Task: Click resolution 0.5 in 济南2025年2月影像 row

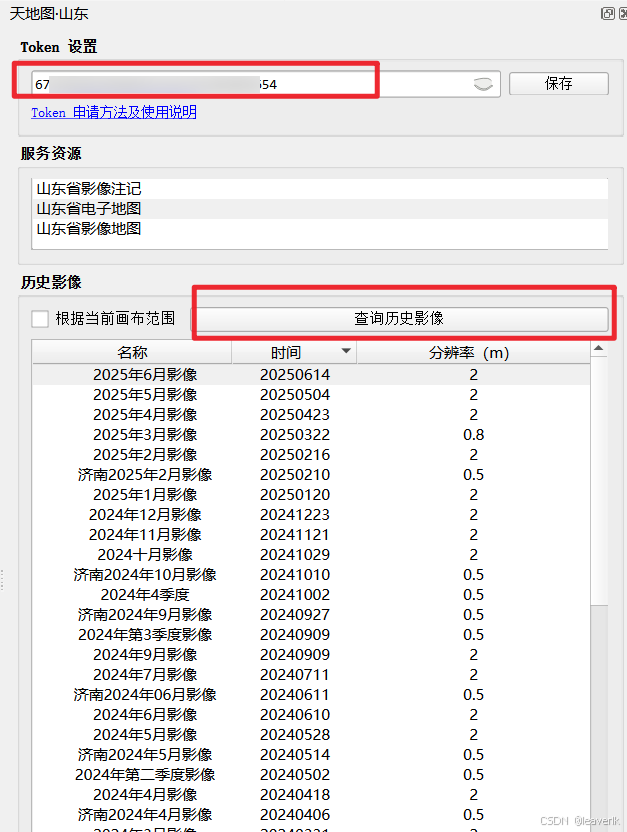Action: pos(473,474)
